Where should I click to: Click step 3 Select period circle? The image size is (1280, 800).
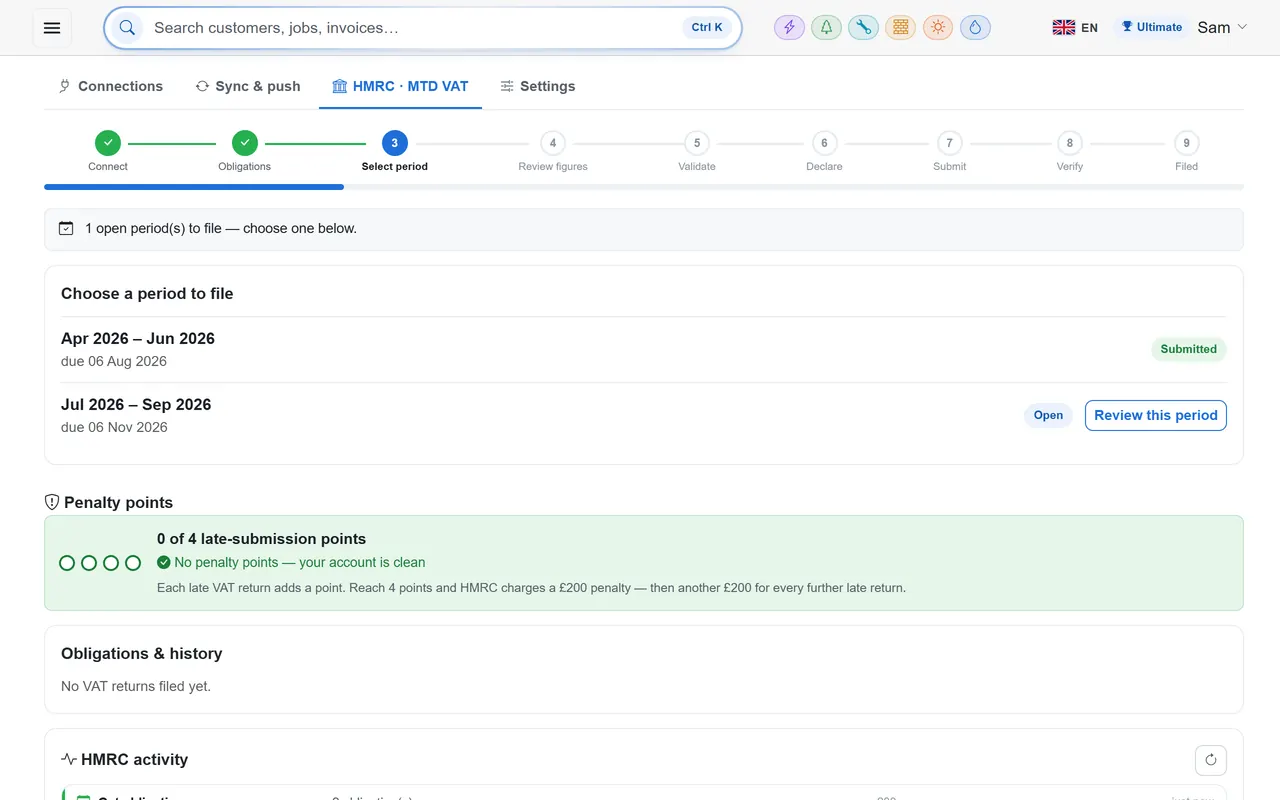point(394,143)
